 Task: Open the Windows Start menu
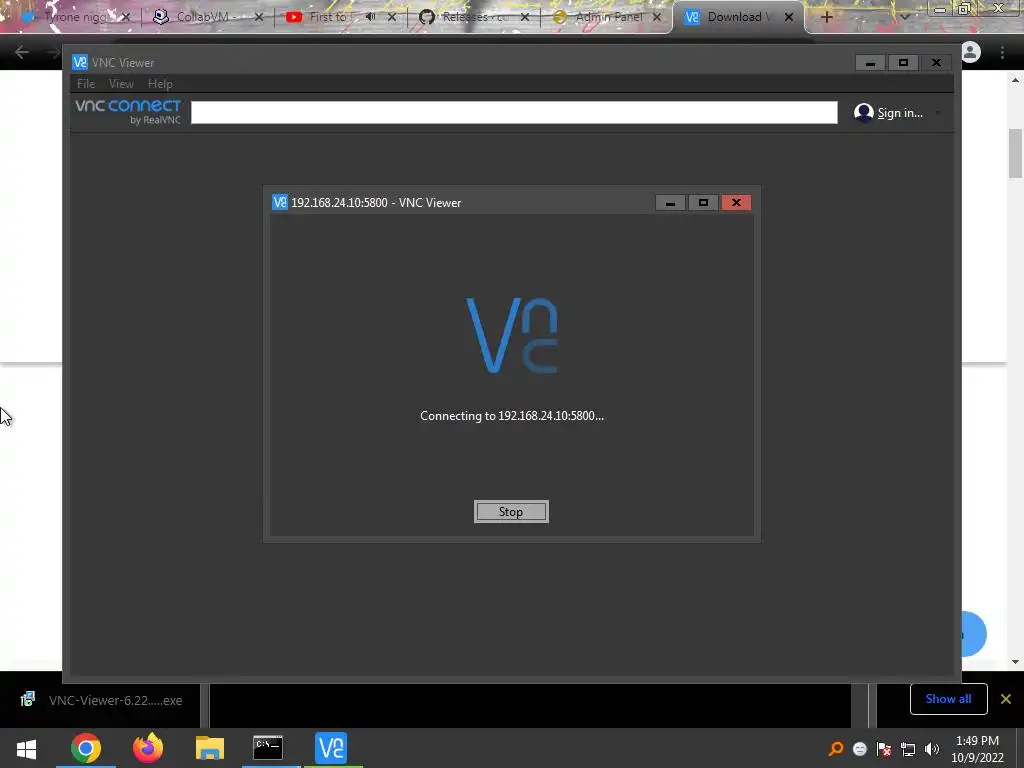pos(26,748)
